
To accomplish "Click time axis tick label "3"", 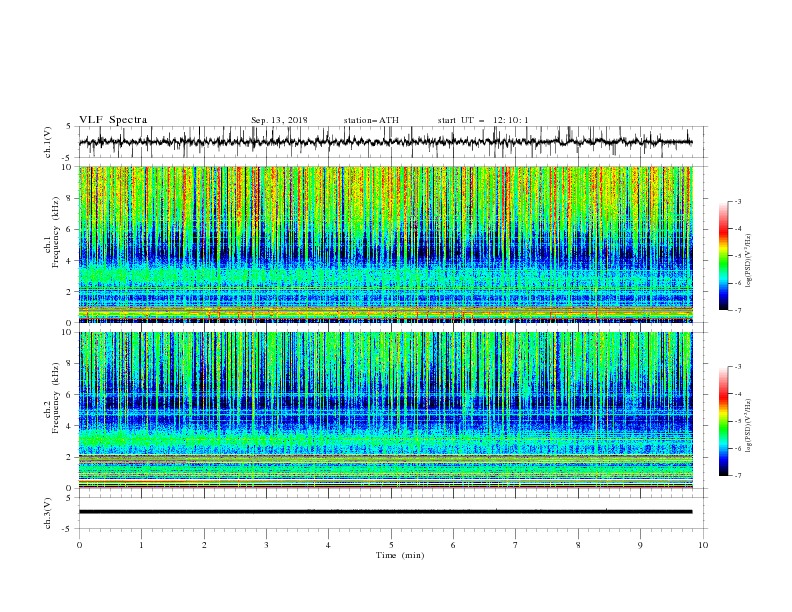I will point(266,545).
